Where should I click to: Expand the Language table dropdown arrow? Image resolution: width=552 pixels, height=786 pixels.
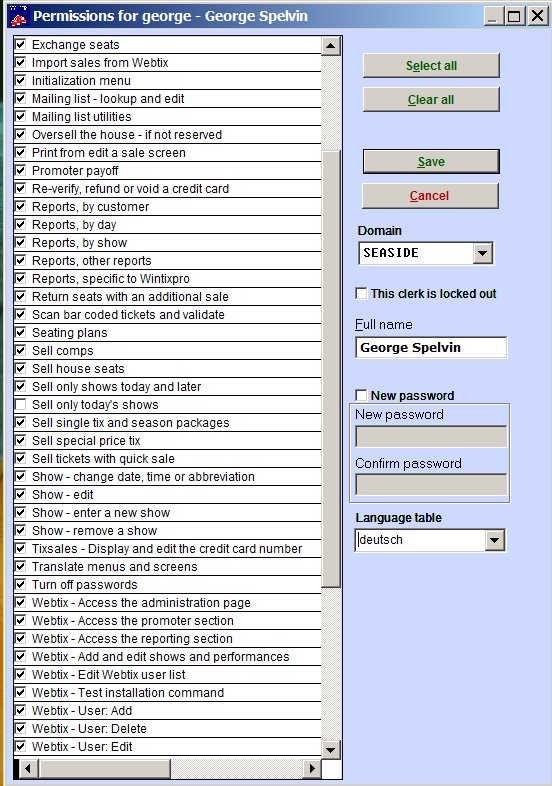pyautogui.click(x=494, y=540)
